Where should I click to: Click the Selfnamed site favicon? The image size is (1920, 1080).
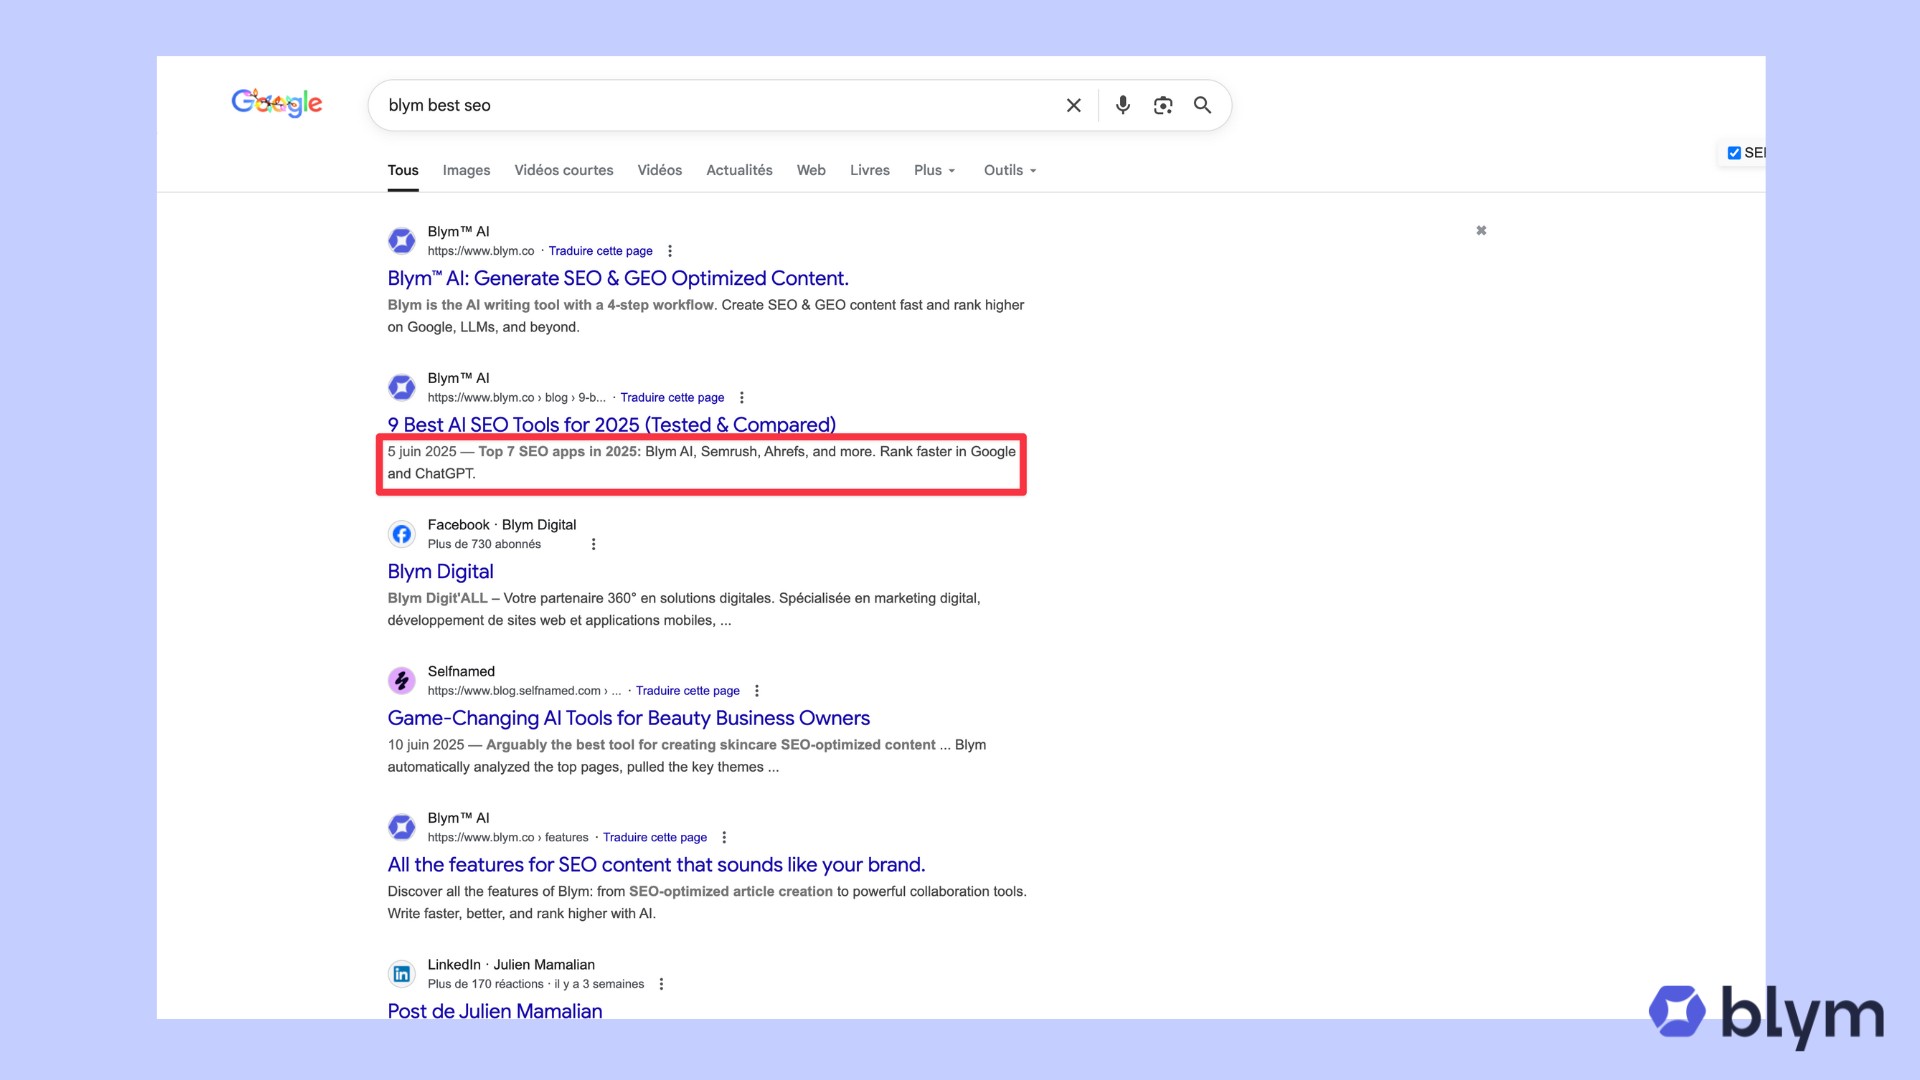click(x=402, y=680)
